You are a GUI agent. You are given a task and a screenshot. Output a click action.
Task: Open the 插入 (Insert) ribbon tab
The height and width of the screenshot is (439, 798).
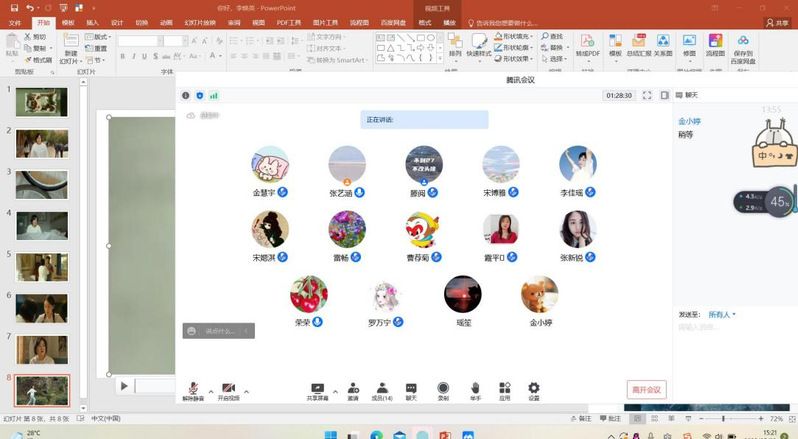pos(92,22)
